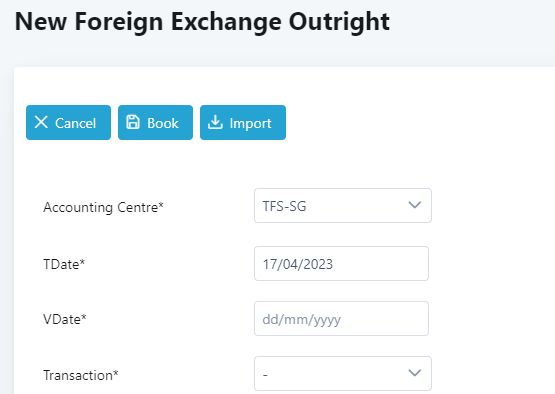Viewport: 555px width, 394px height.
Task: Click into the VDate dd/mm/yyyy field
Action: [x=341, y=319]
